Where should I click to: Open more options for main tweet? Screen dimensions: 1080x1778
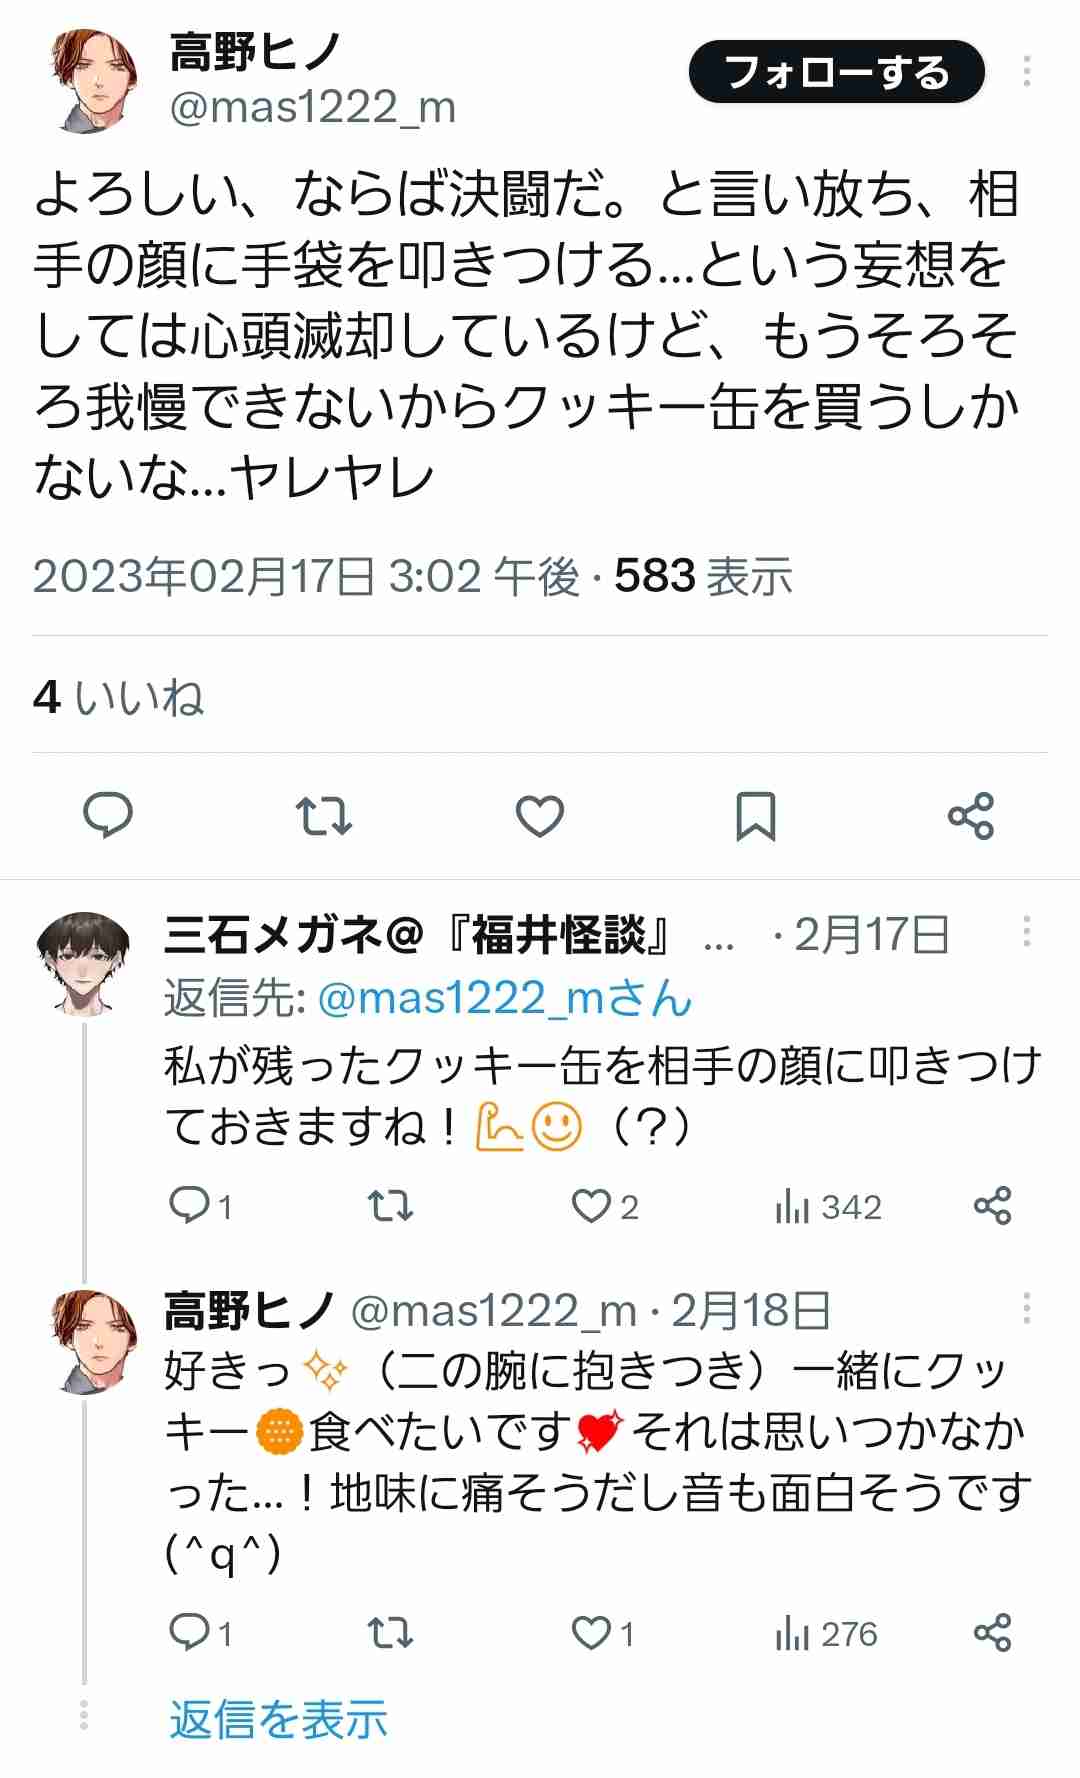(1027, 72)
